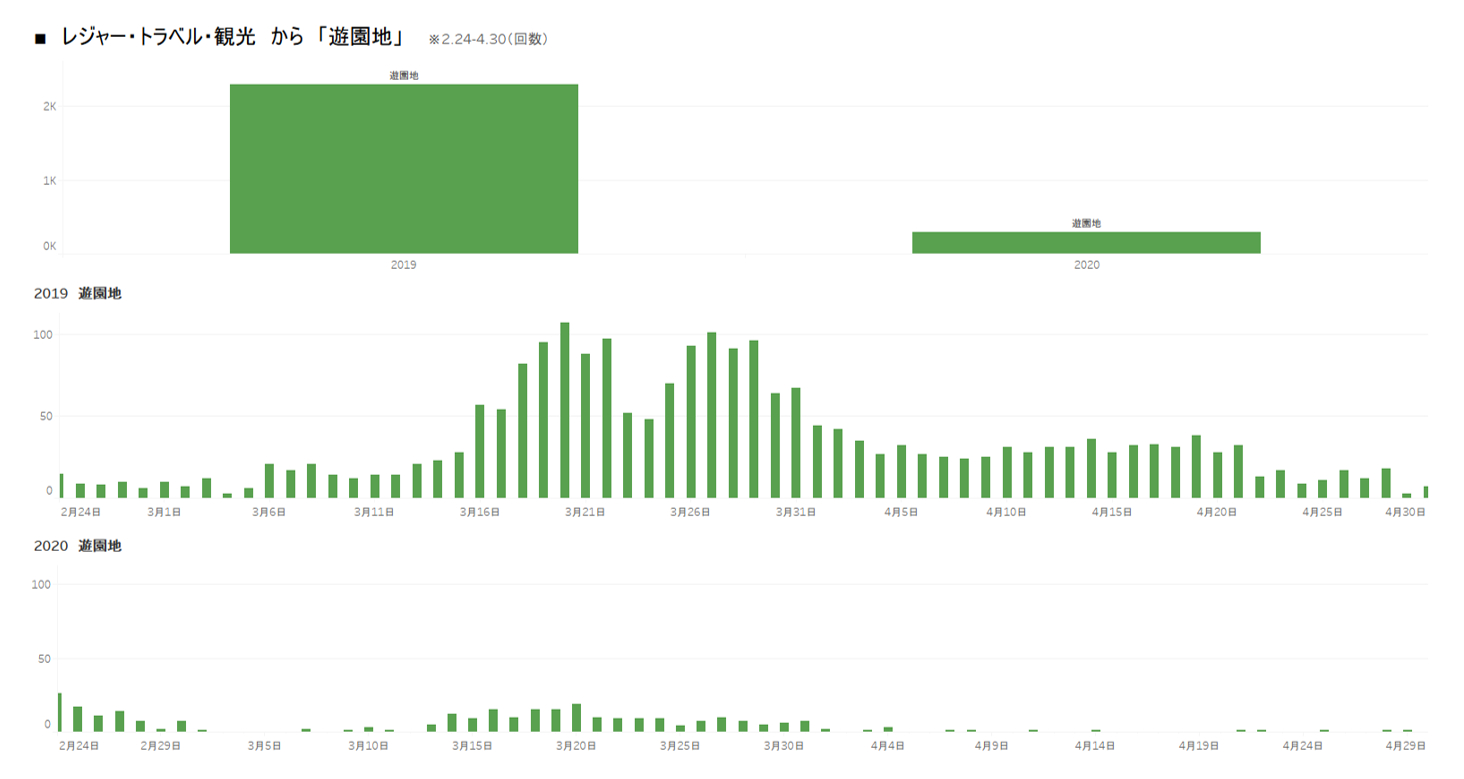The image size is (1464, 779).
Task: Select the '2019 遊園地' chart heading
Action: pyautogui.click(x=77, y=294)
